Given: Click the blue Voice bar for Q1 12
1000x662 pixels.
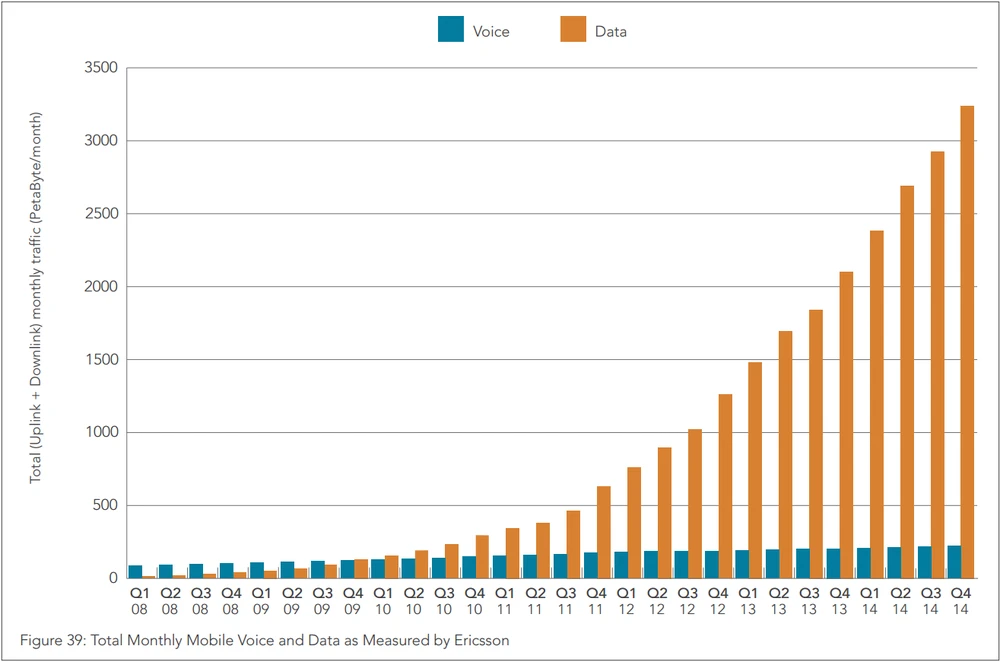Looking at the screenshot, I should tap(621, 565).
